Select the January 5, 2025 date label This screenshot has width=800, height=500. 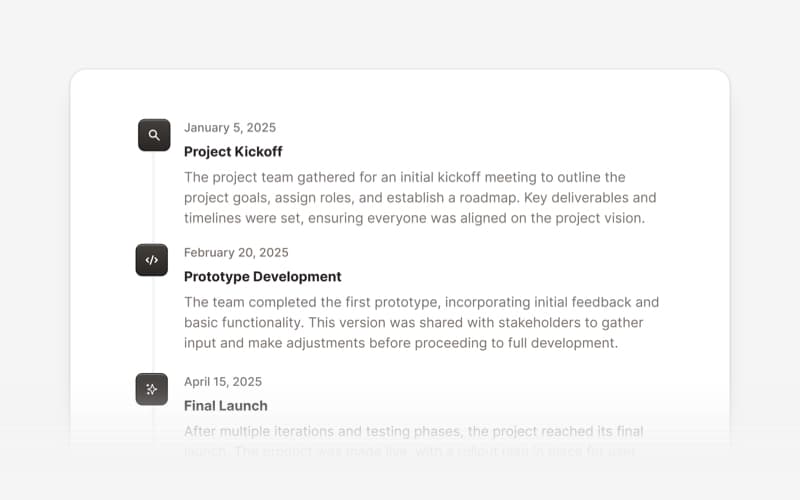point(230,128)
